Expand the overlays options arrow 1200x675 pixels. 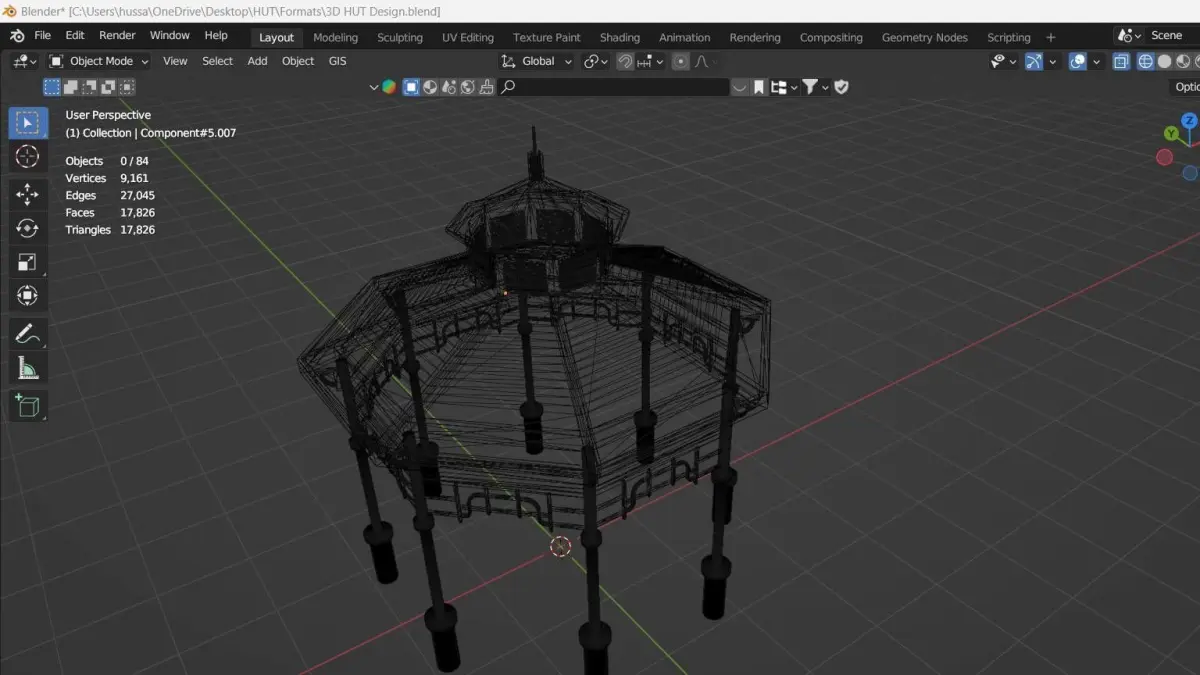1096,61
